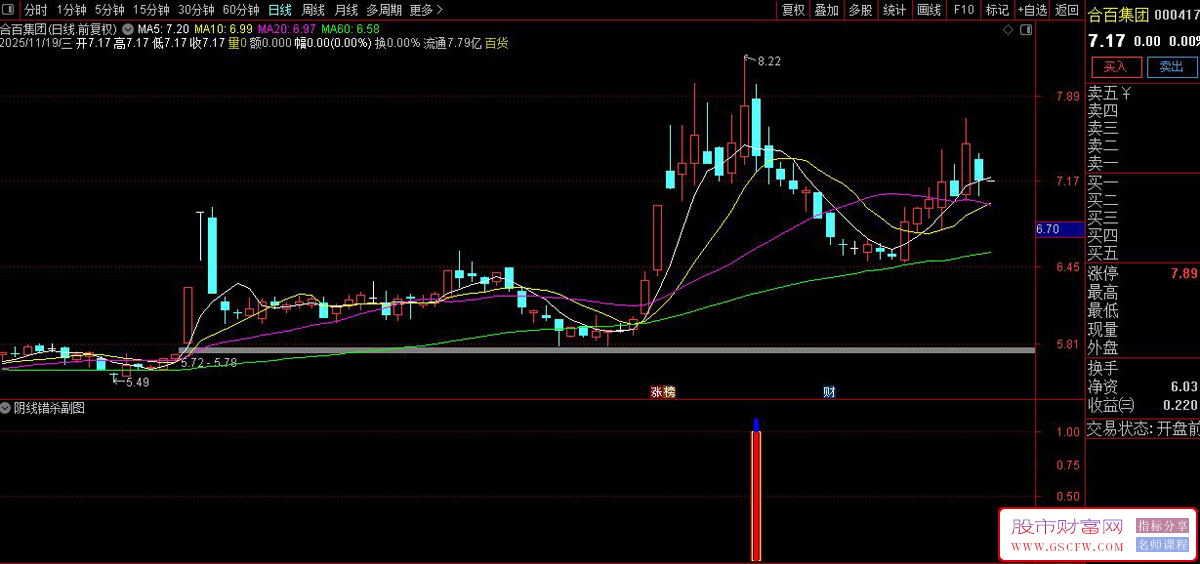
Task: Click the 财 marker icon below chart
Action: click(x=828, y=392)
